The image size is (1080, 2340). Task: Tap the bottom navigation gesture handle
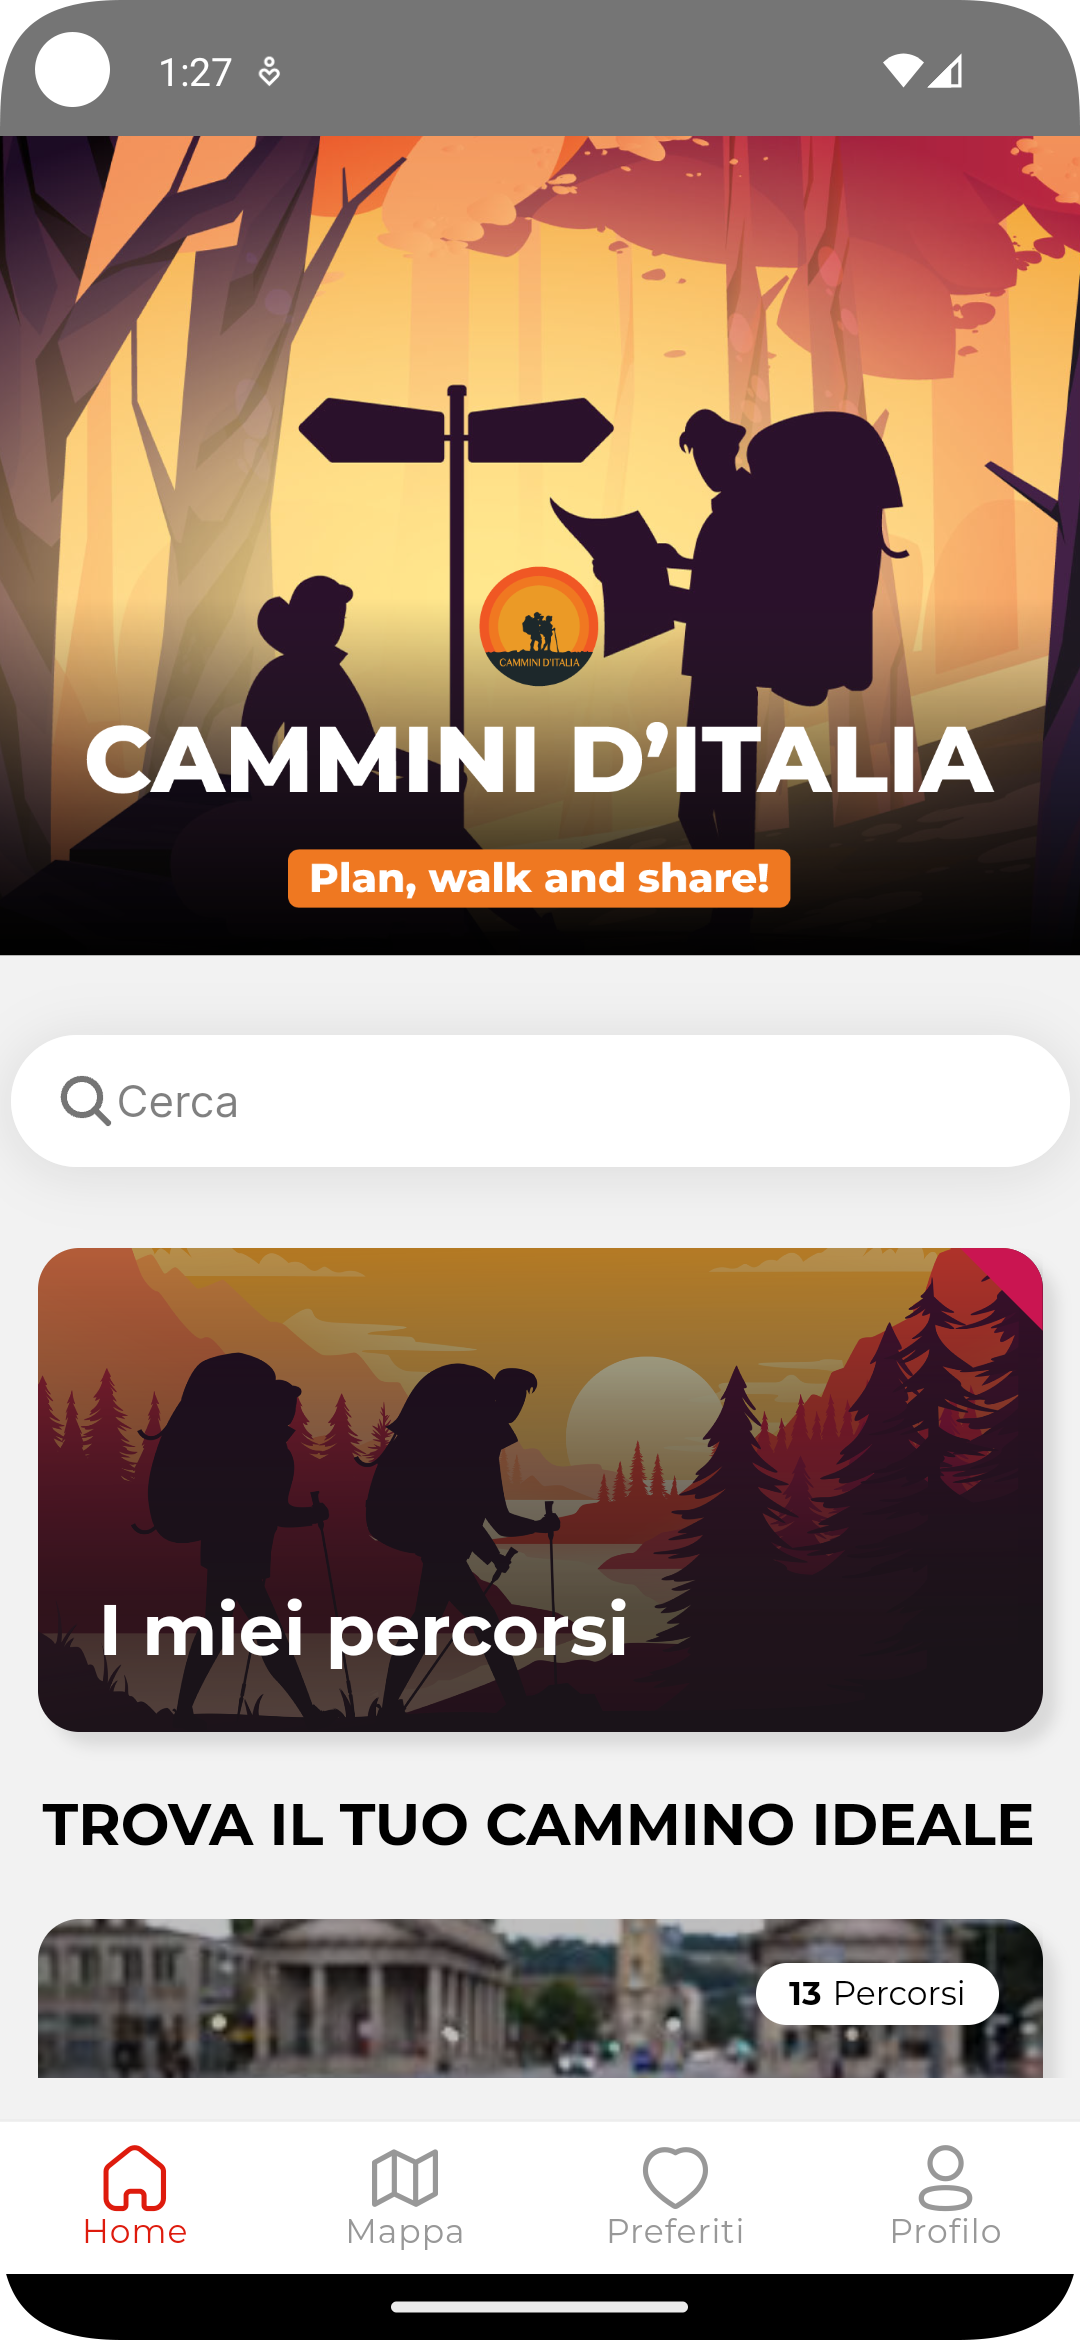point(540,2307)
